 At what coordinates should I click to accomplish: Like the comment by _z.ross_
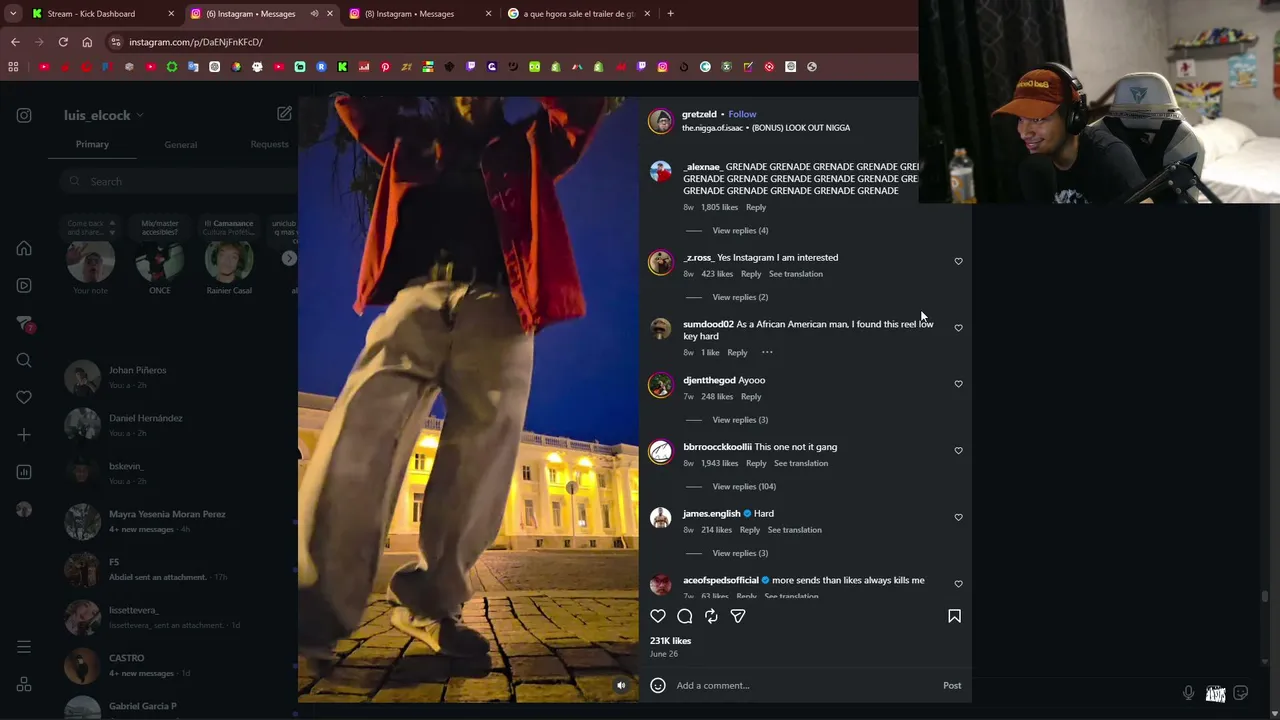tap(958, 261)
